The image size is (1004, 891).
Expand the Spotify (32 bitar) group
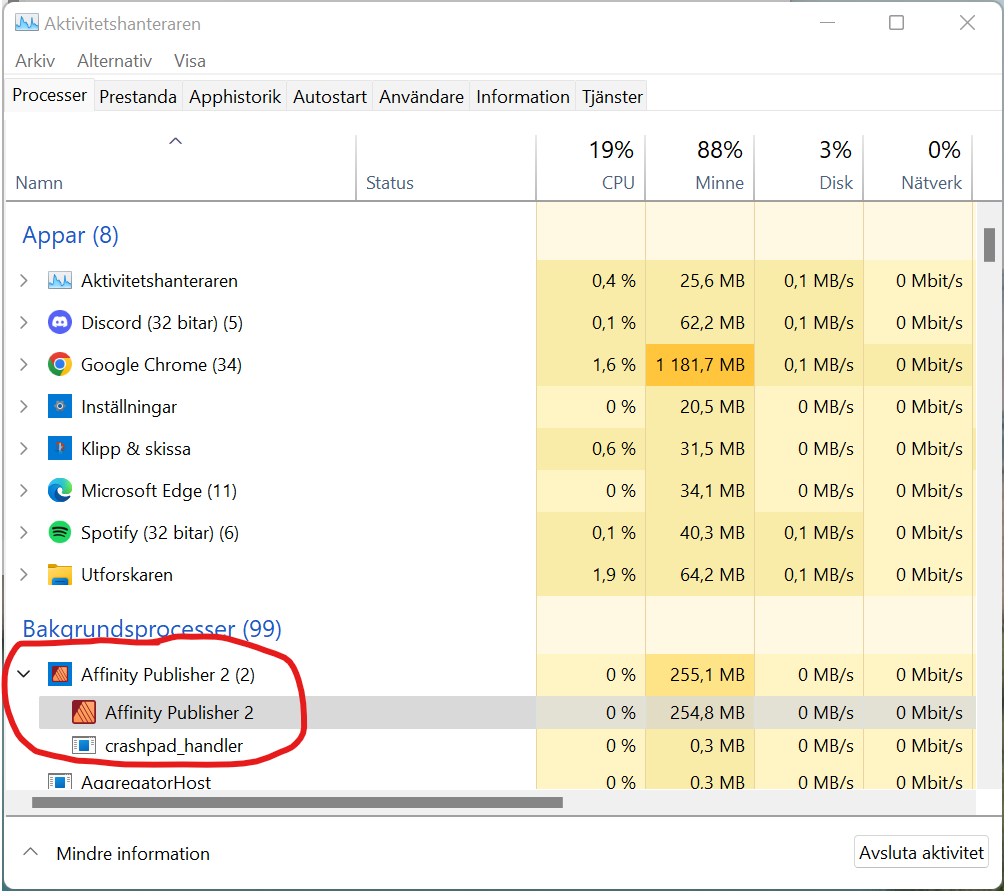tap(24, 532)
